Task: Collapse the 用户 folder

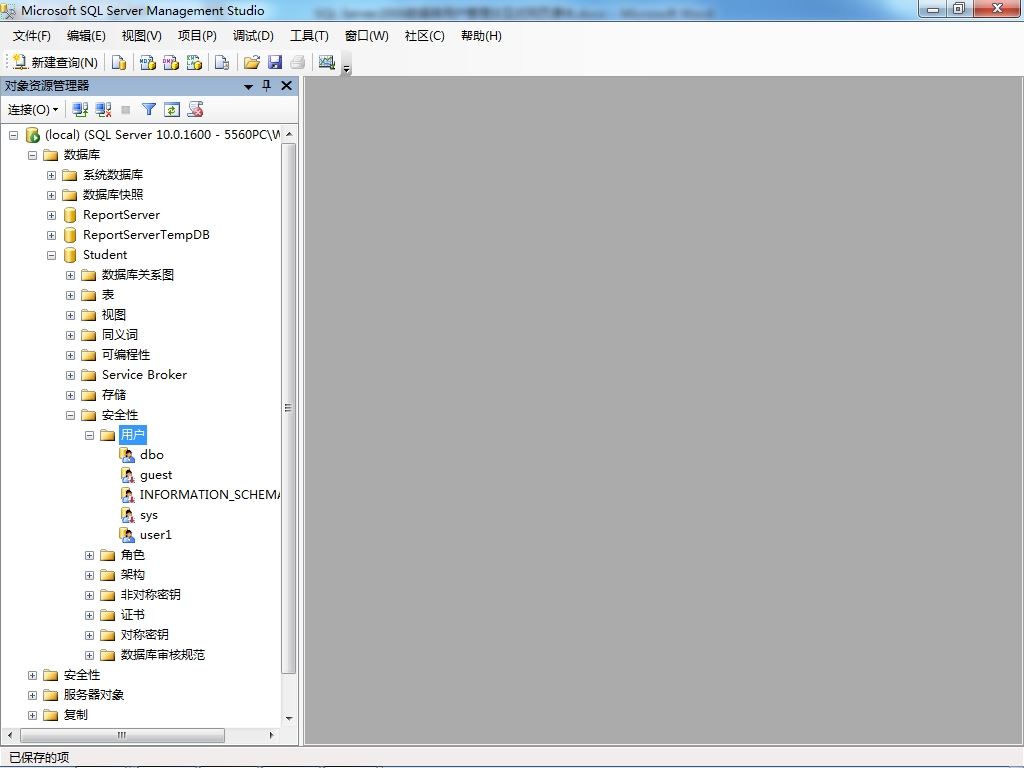Action: (89, 436)
